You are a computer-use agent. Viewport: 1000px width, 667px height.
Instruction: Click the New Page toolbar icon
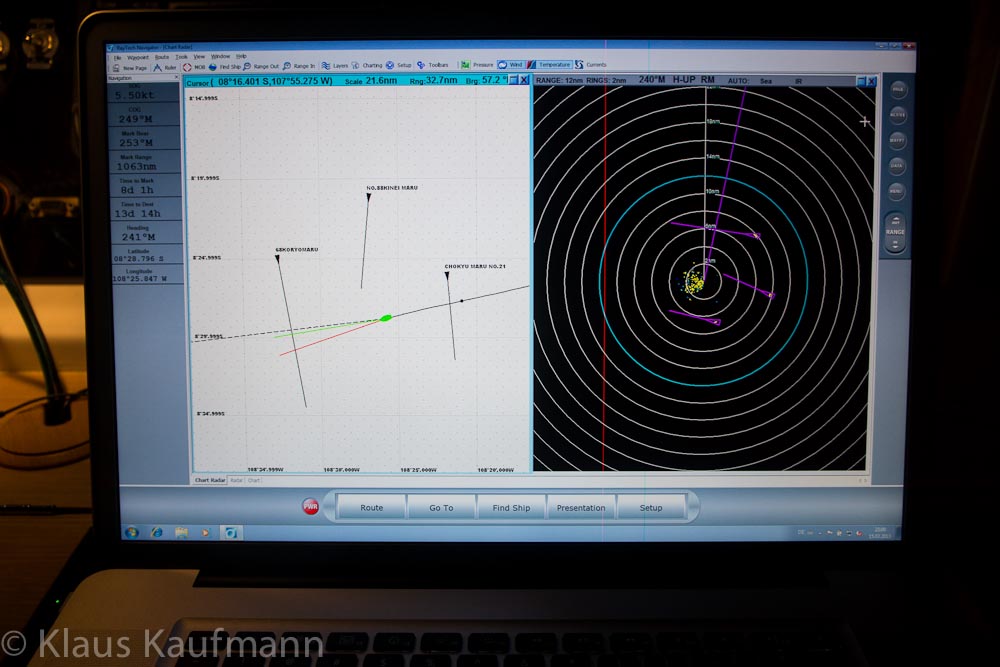tap(116, 67)
